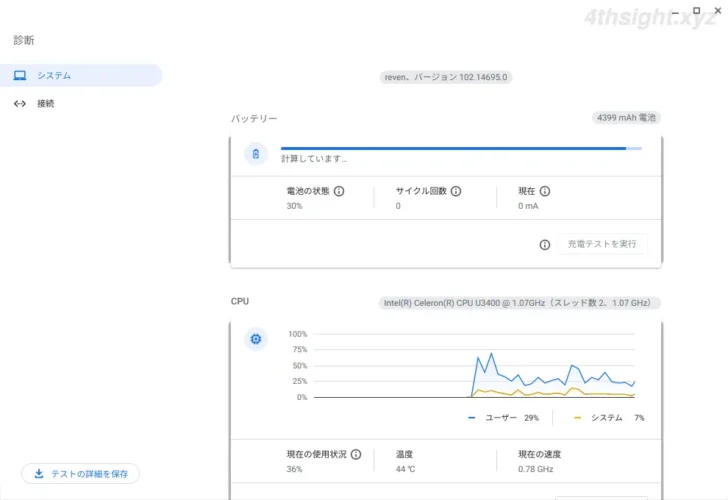Run the charge test 充電テストを実行
The image size is (728, 500).
point(602,244)
